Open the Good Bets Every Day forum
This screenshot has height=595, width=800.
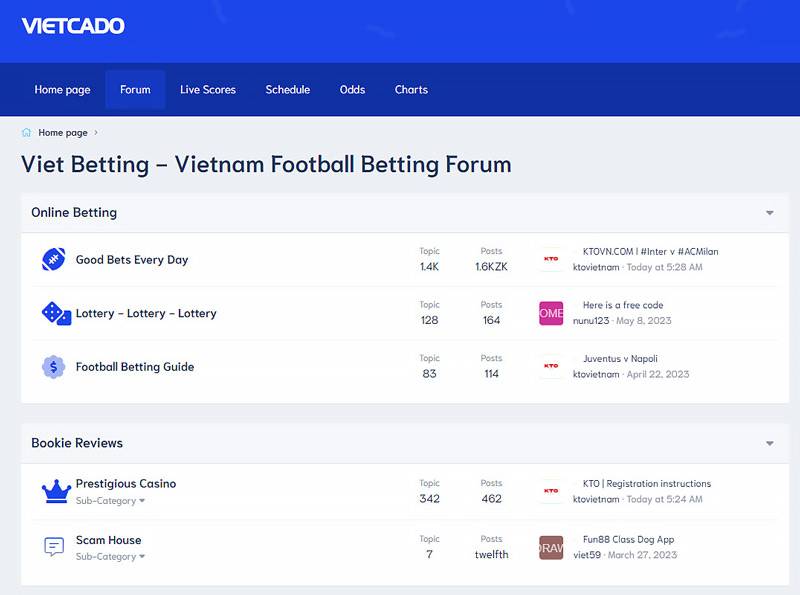click(132, 260)
